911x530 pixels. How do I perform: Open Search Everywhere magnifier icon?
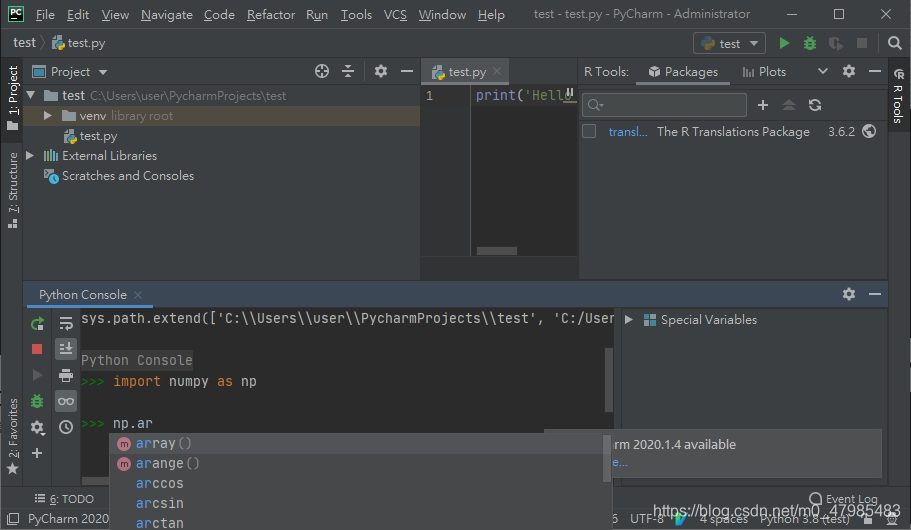coord(895,43)
